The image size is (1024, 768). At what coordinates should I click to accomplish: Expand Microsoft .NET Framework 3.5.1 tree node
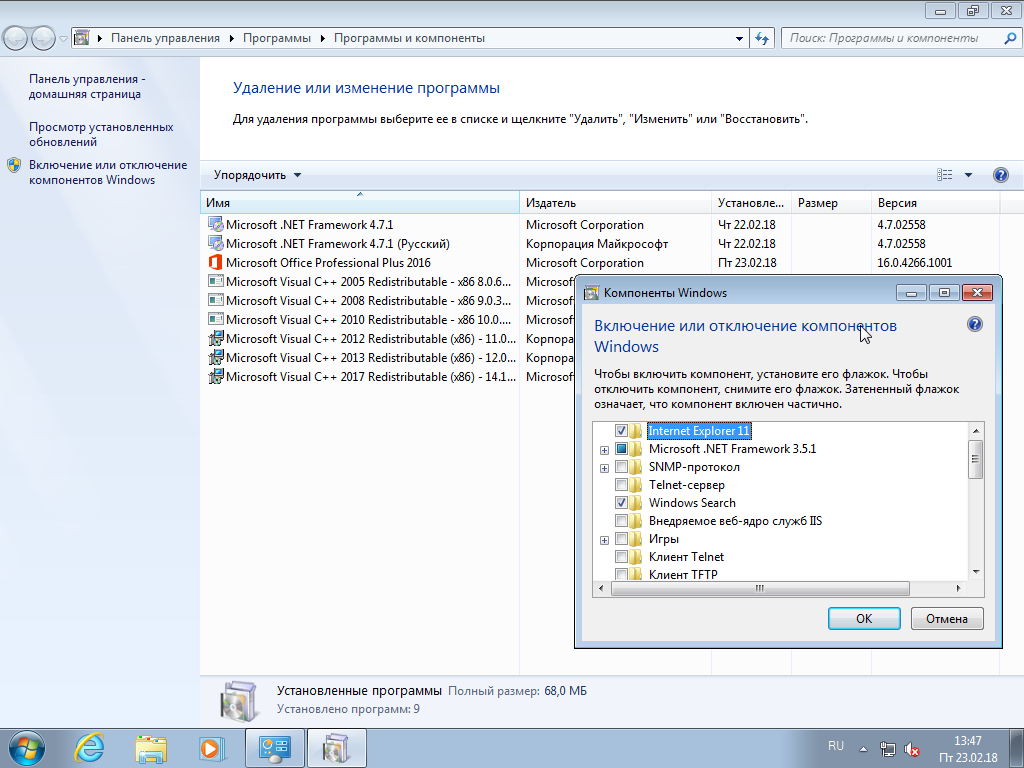click(x=604, y=450)
